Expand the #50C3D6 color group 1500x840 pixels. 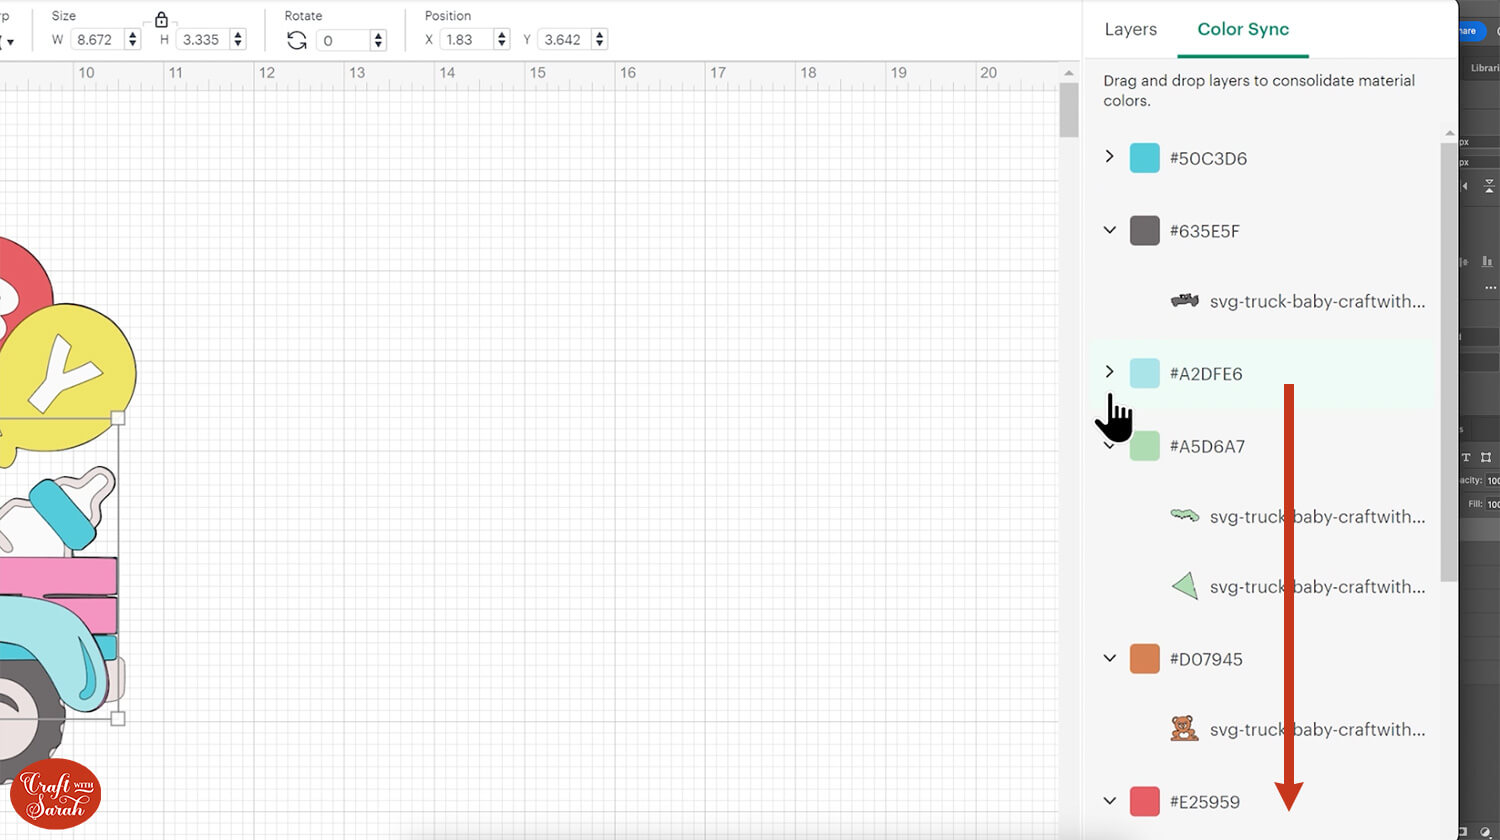pos(1109,157)
